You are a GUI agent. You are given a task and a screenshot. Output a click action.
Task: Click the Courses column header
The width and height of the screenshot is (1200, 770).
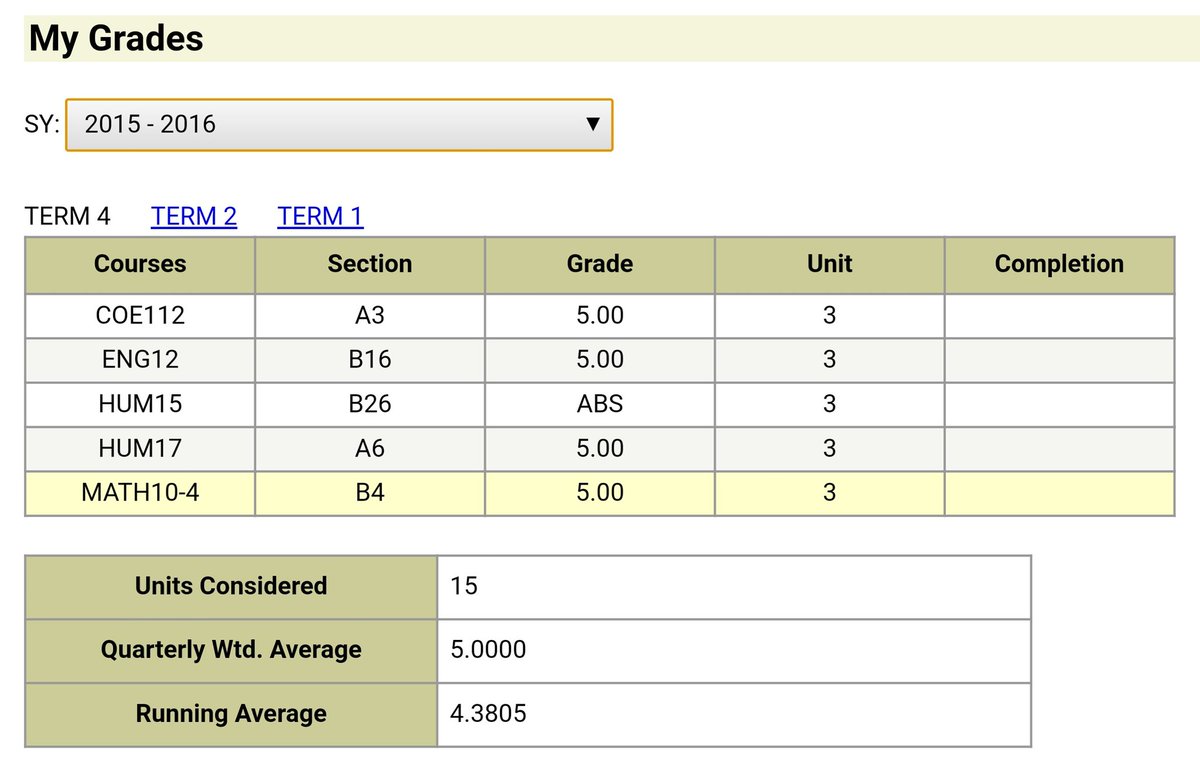pos(140,264)
